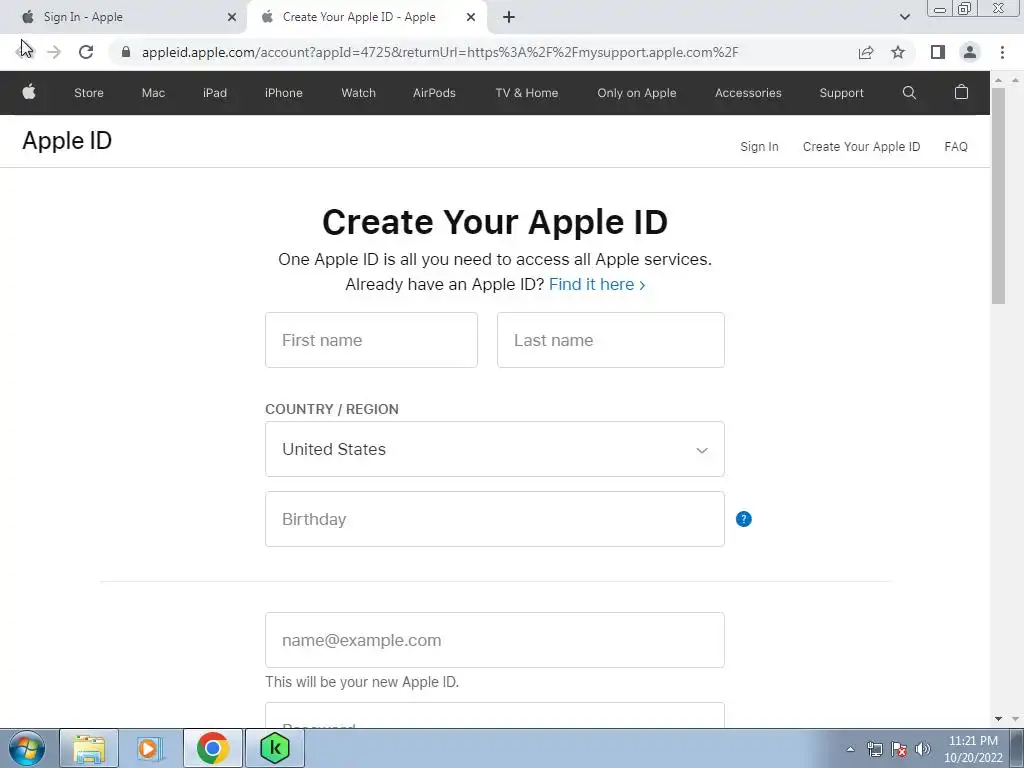Open File Explorer from the taskbar

(x=89, y=748)
